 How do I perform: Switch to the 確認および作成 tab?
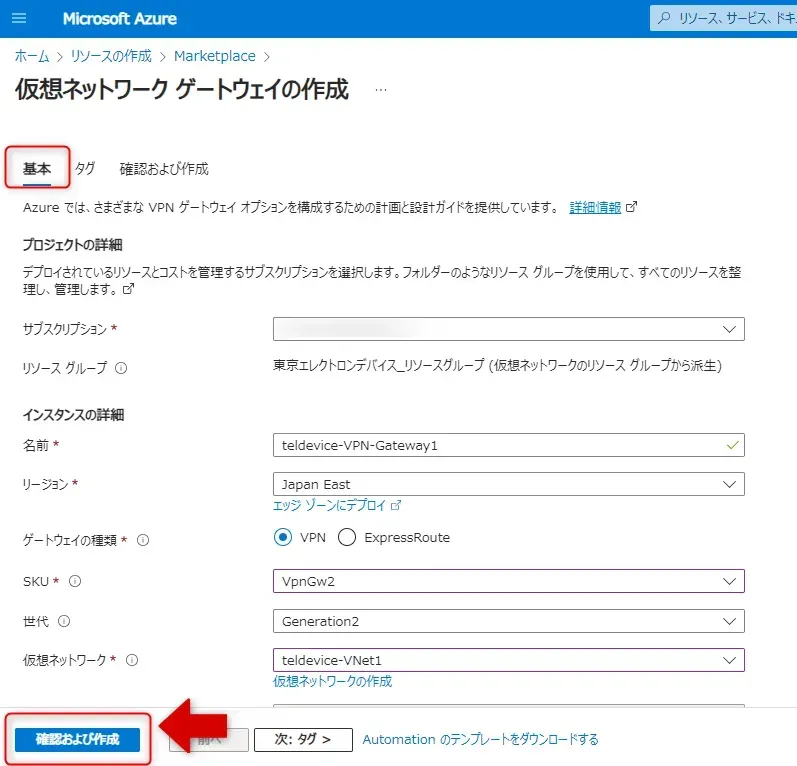coord(164,169)
